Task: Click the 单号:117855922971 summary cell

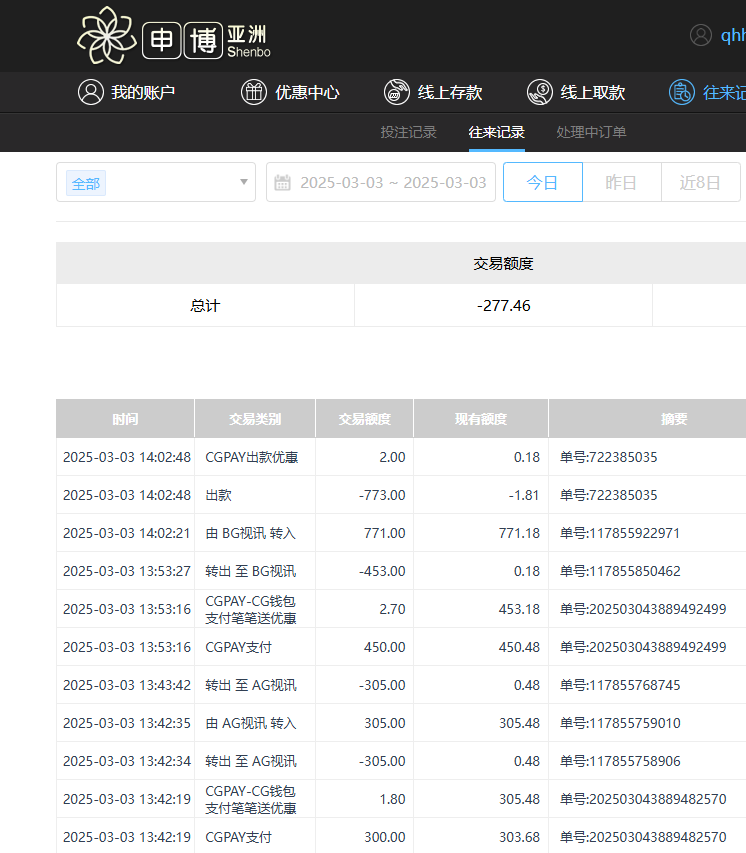Action: point(620,533)
